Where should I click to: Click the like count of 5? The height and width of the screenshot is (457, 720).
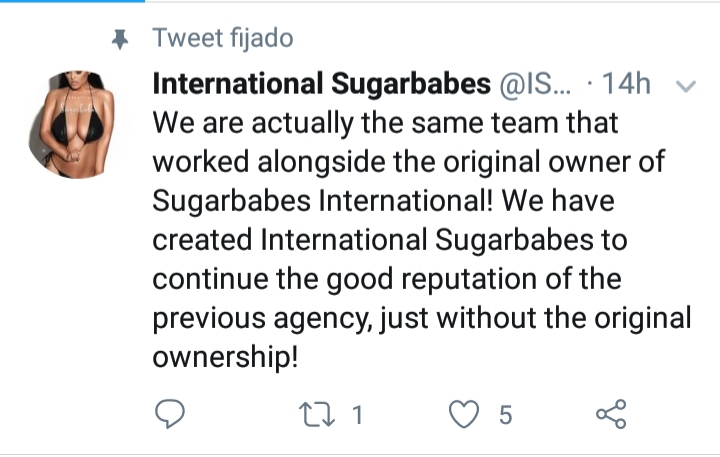505,414
